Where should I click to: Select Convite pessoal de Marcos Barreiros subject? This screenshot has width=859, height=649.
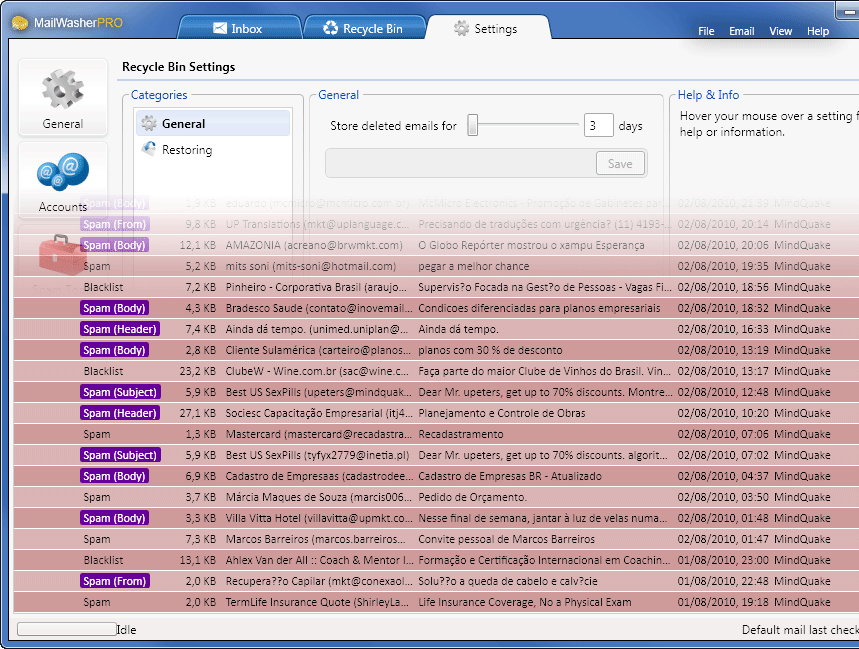click(x=506, y=539)
